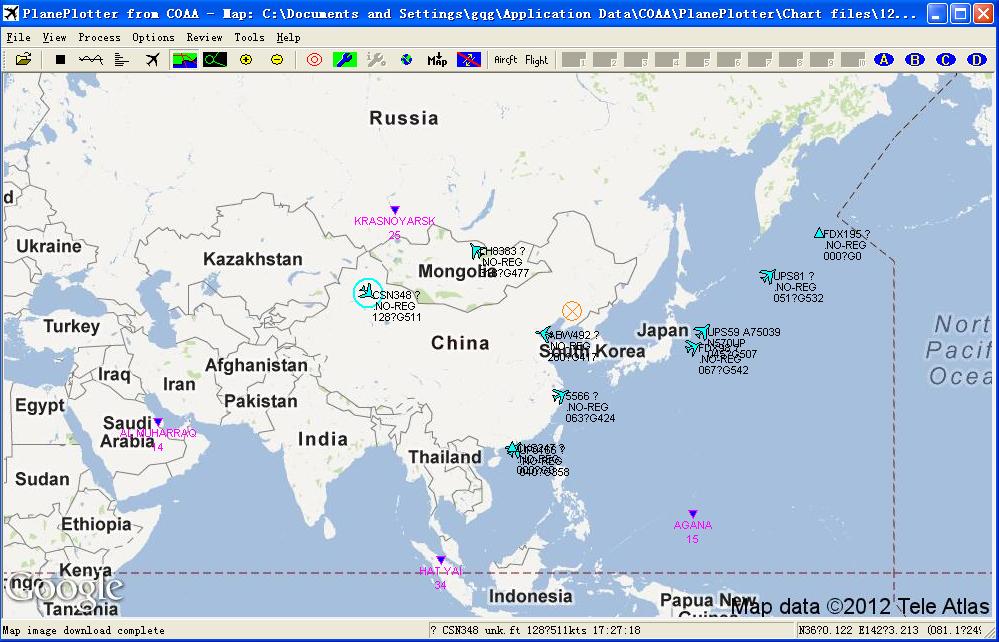Open the File menu
The image size is (999, 642).
point(18,38)
